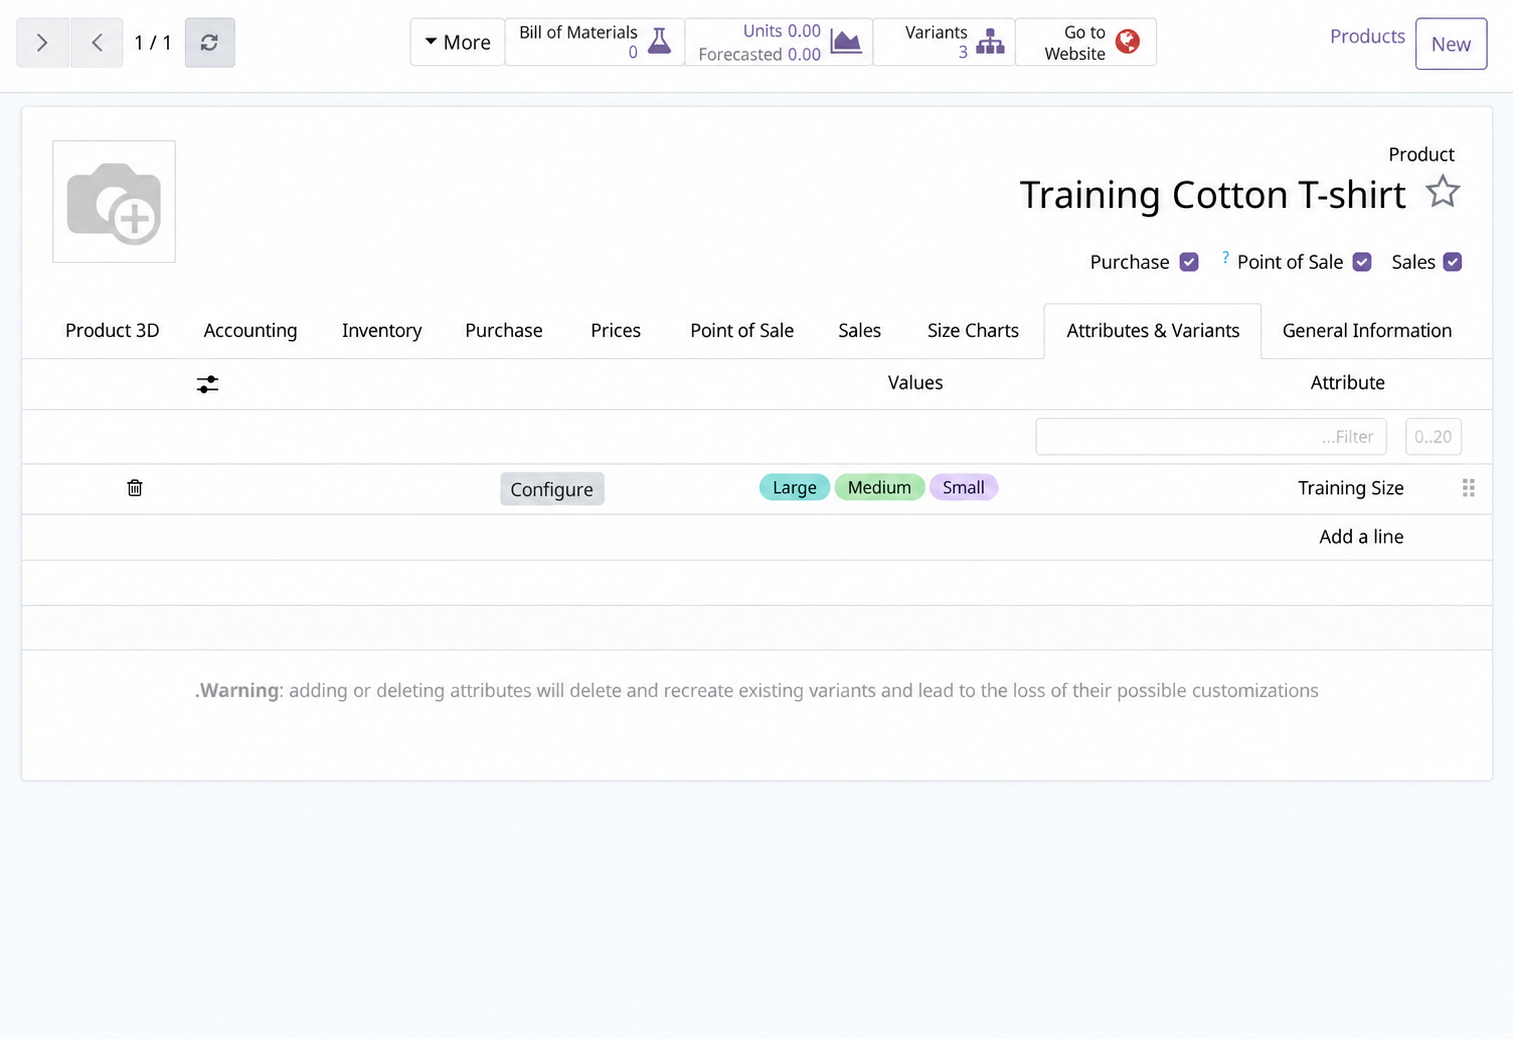Upload product image via camera placeholder
This screenshot has height=1039, width=1513.
(114, 202)
